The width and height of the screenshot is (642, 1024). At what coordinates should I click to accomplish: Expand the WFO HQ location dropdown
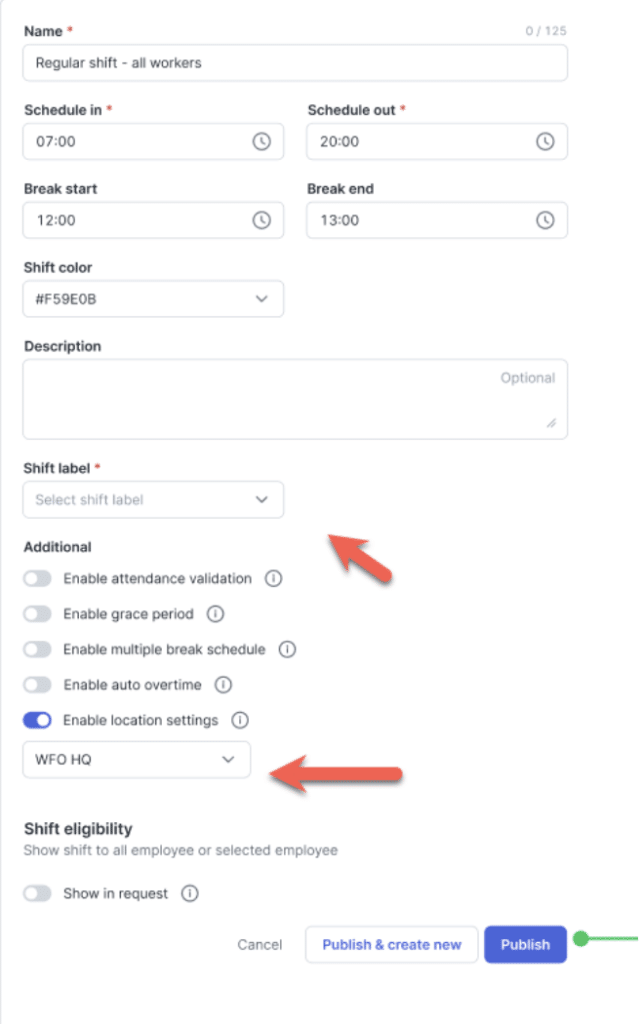(x=137, y=760)
